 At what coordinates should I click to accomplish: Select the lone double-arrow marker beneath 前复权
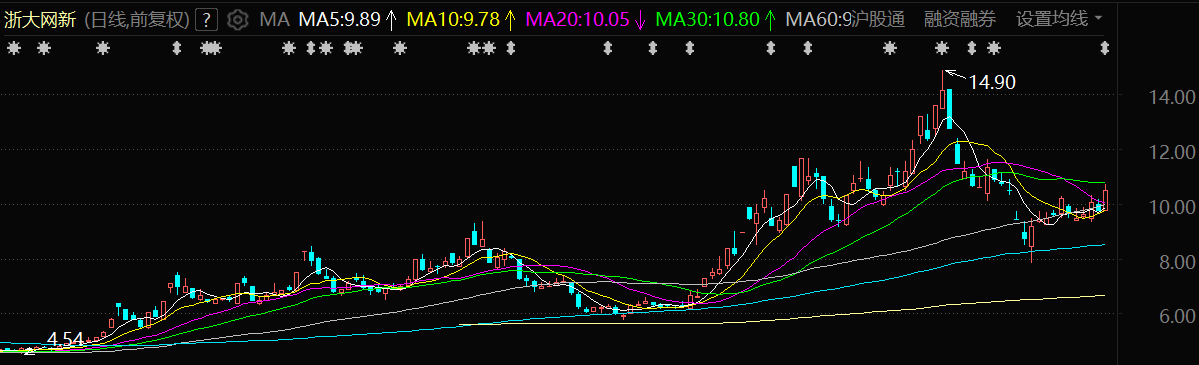tap(177, 49)
